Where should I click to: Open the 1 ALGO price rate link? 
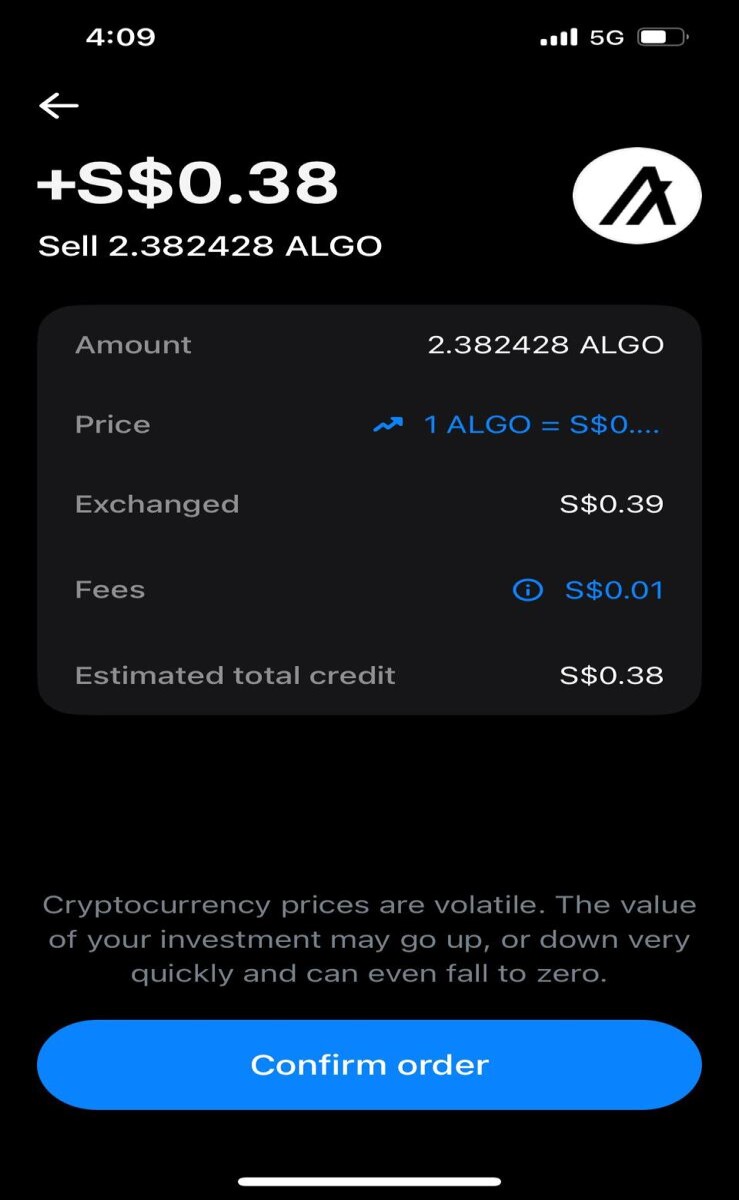543,425
